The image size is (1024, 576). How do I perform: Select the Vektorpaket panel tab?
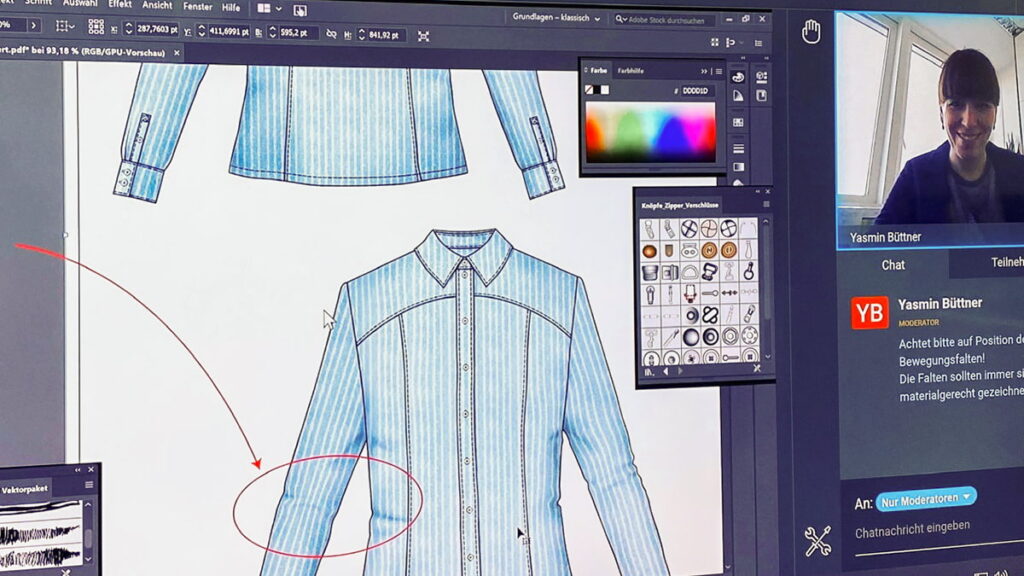(24, 489)
